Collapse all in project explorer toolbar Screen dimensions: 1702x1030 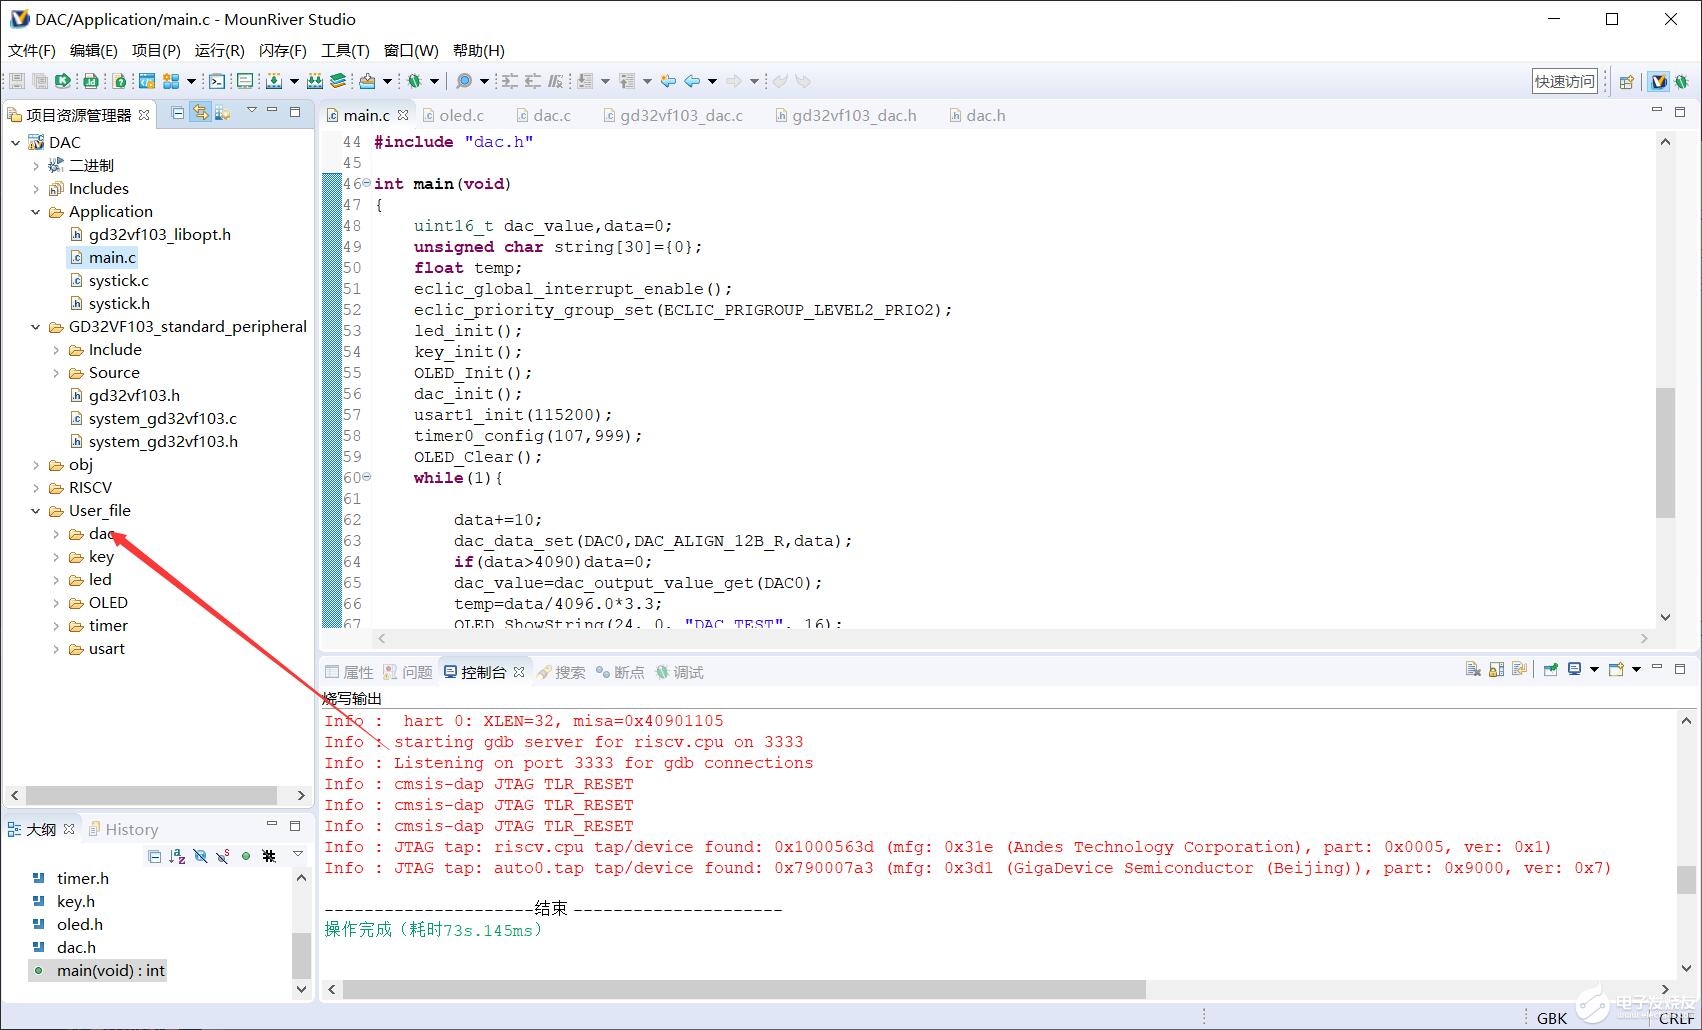pyautogui.click(x=177, y=113)
